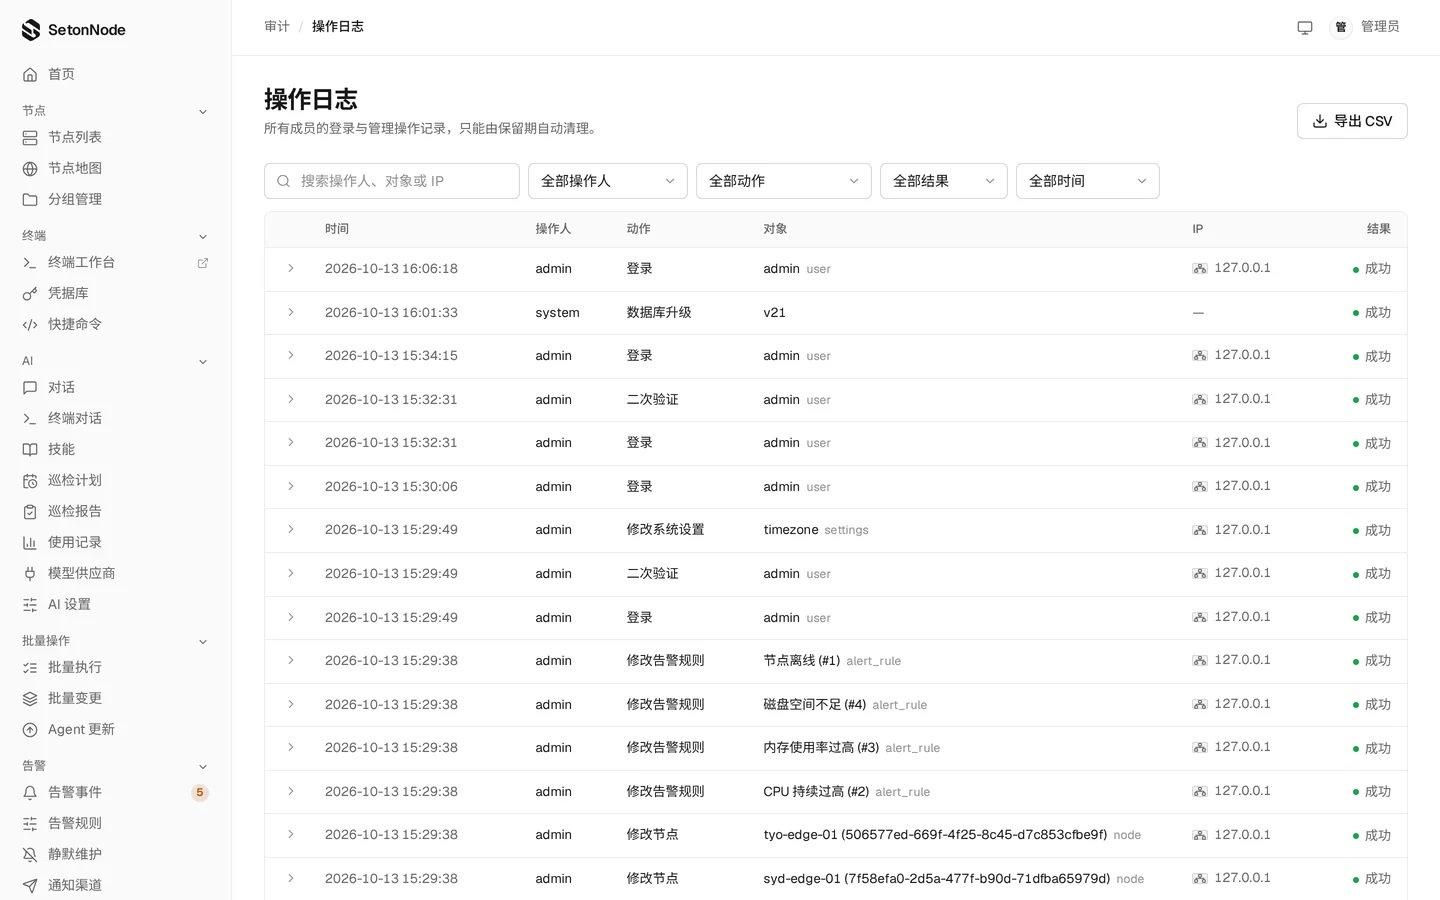Open the 全部操作人 dropdown
The image size is (1440, 900).
608,181
